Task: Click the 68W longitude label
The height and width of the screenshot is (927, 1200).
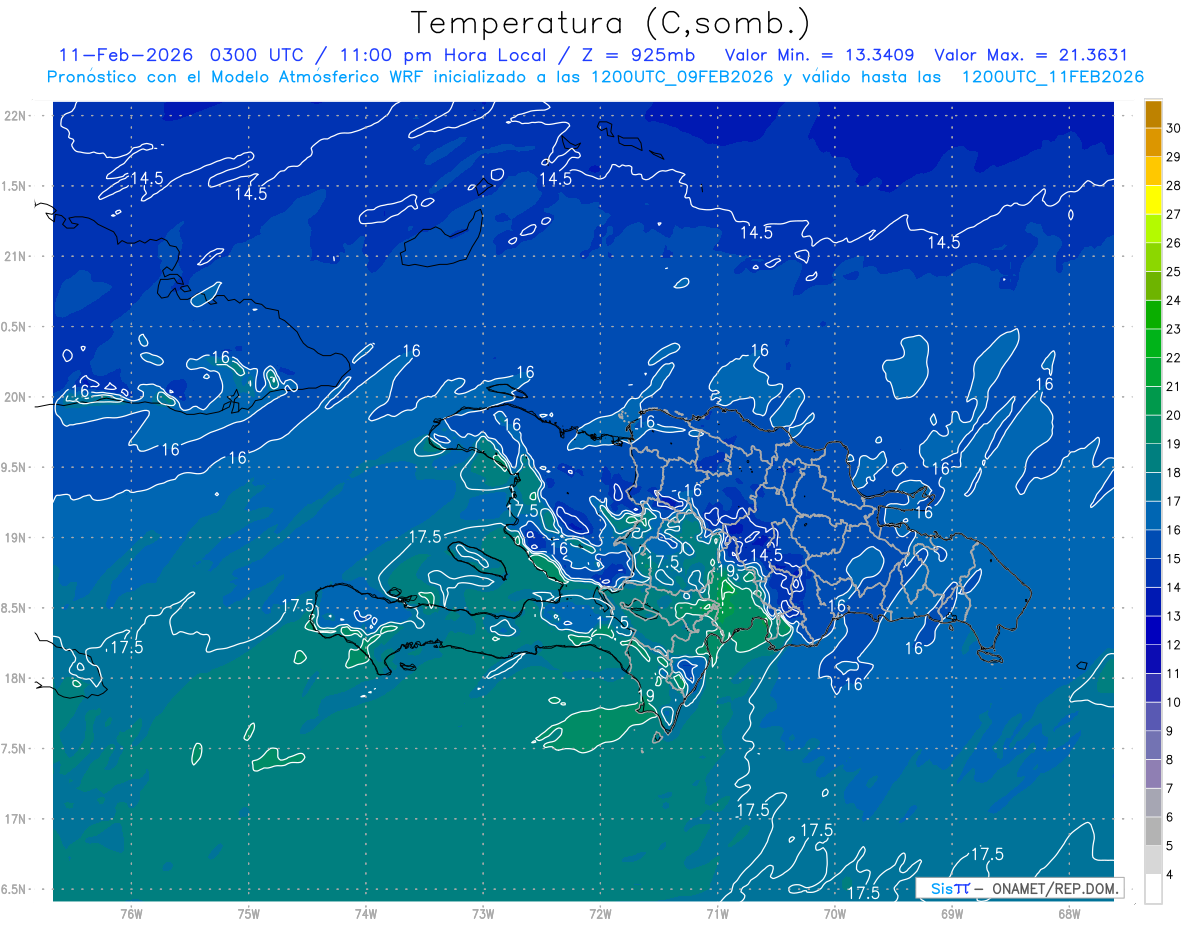Action: click(x=1068, y=914)
